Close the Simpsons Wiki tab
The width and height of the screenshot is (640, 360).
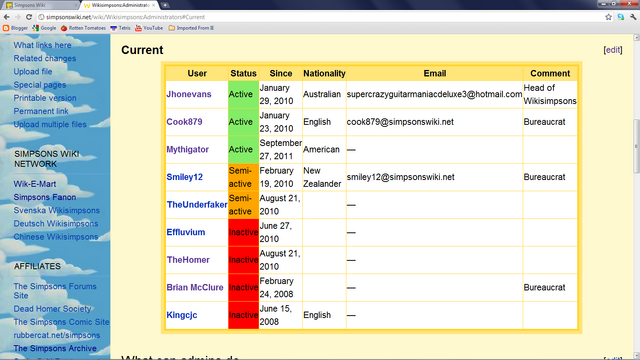(76, 5)
